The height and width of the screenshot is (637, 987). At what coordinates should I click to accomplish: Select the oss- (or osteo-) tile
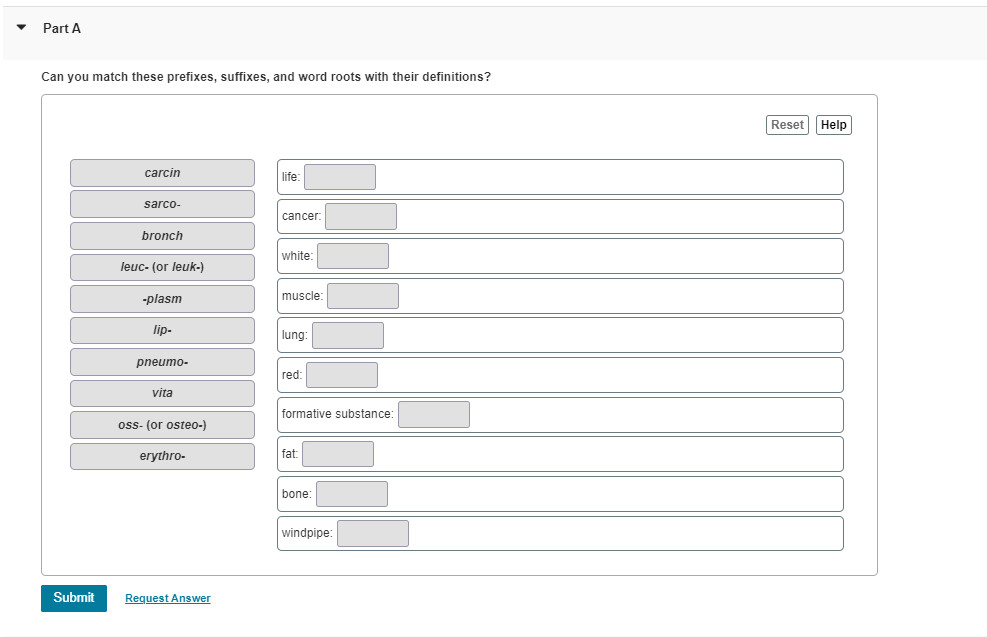click(x=162, y=424)
